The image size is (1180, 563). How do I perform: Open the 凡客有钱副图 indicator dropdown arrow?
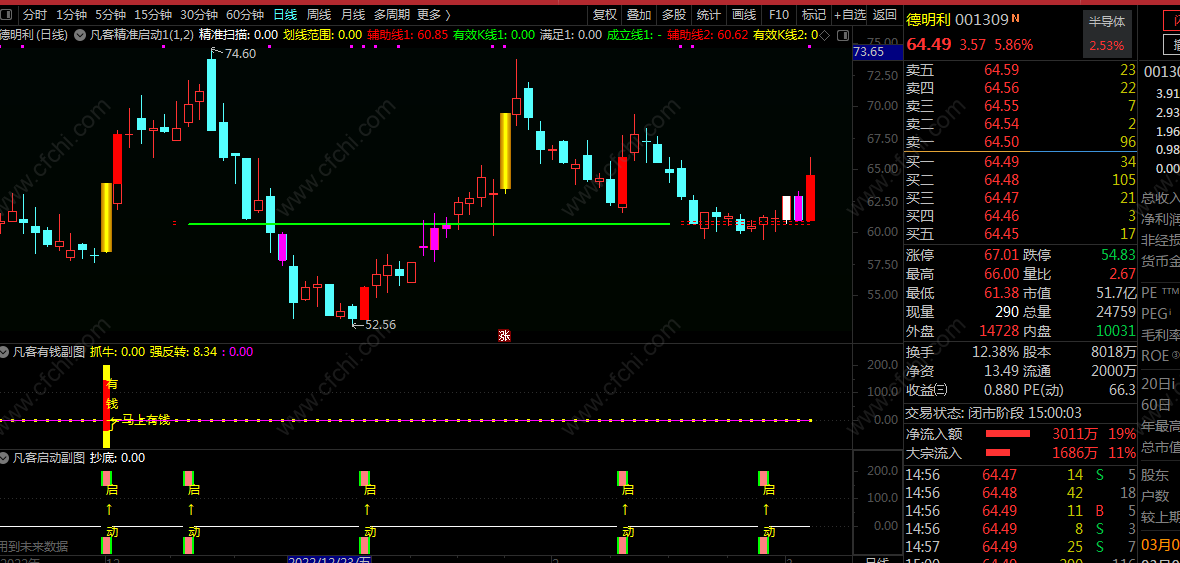click(5, 351)
